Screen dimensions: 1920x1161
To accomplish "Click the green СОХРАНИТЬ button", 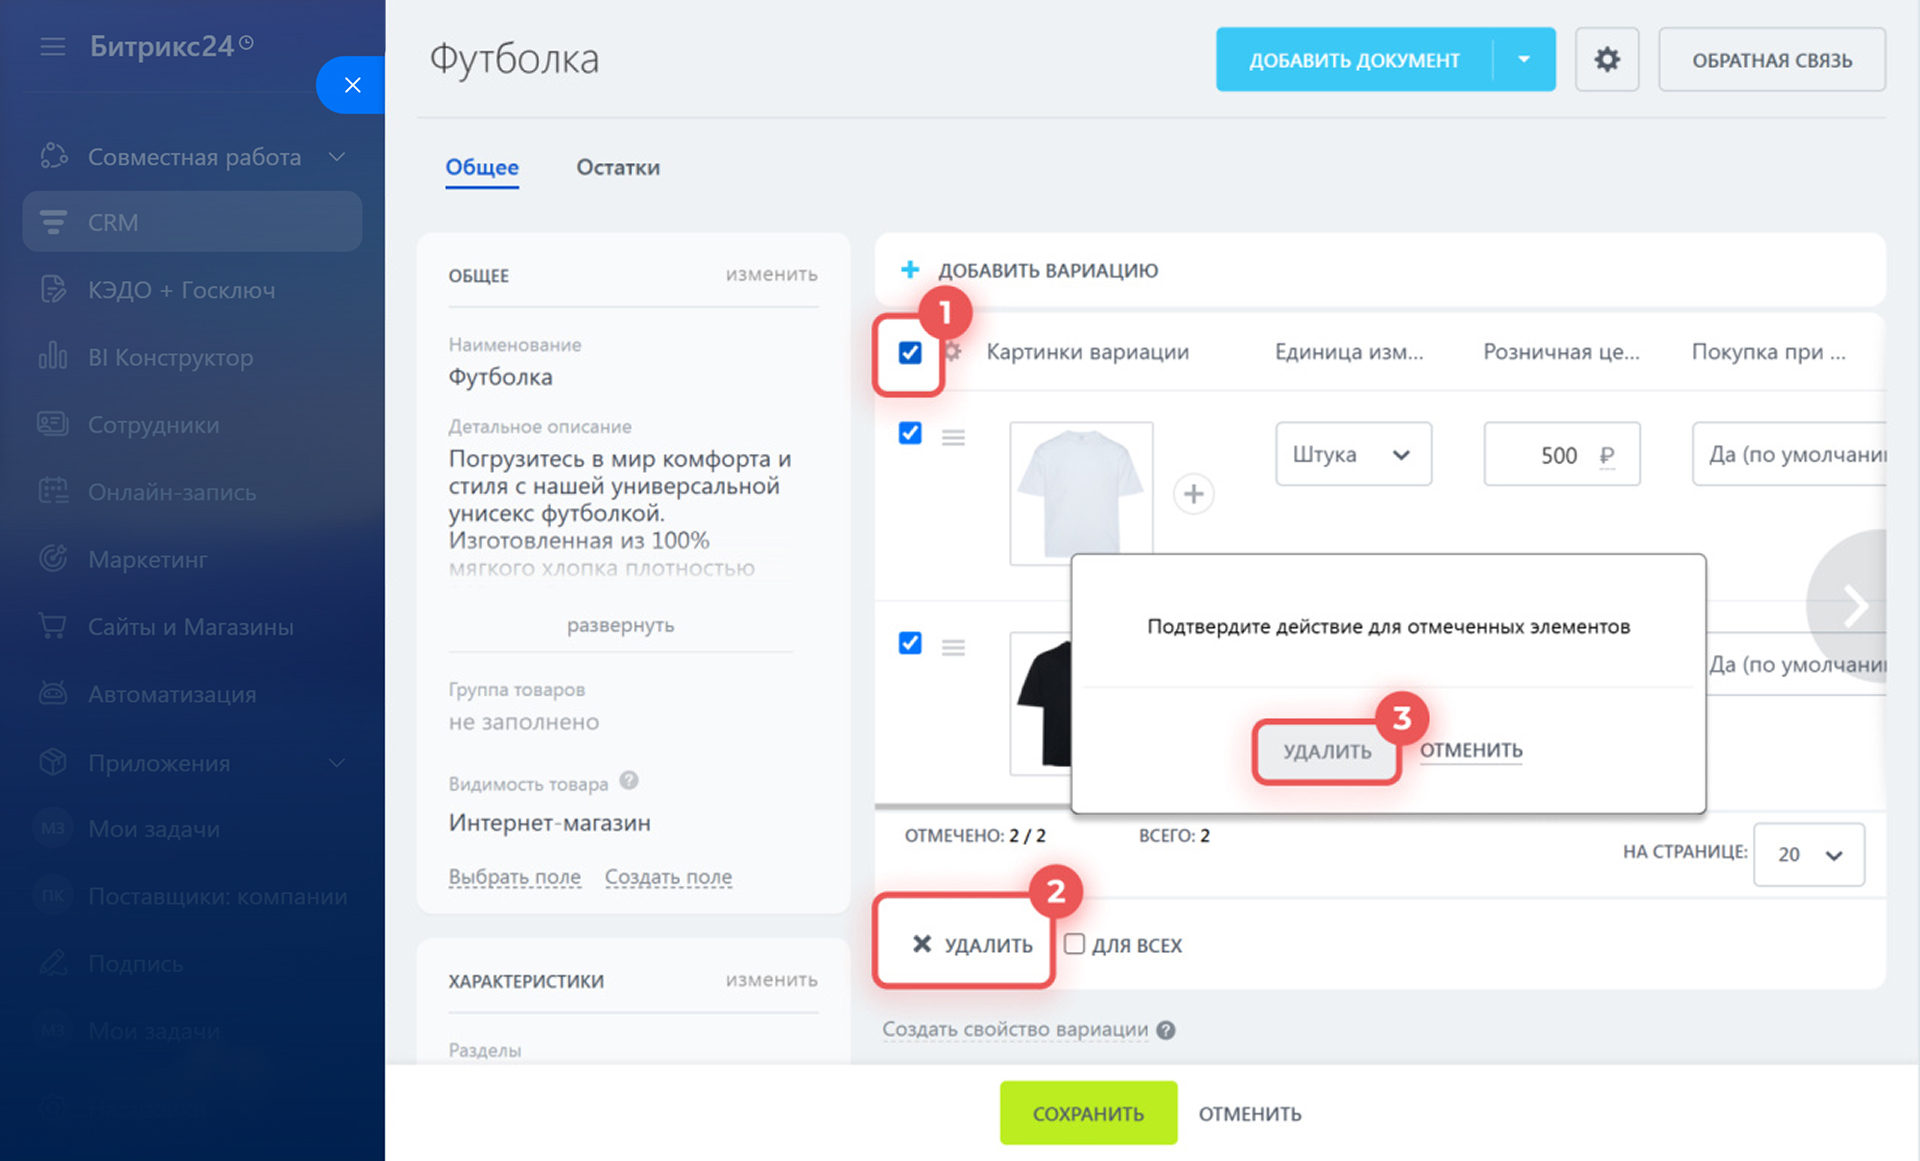I will click(x=1088, y=1113).
